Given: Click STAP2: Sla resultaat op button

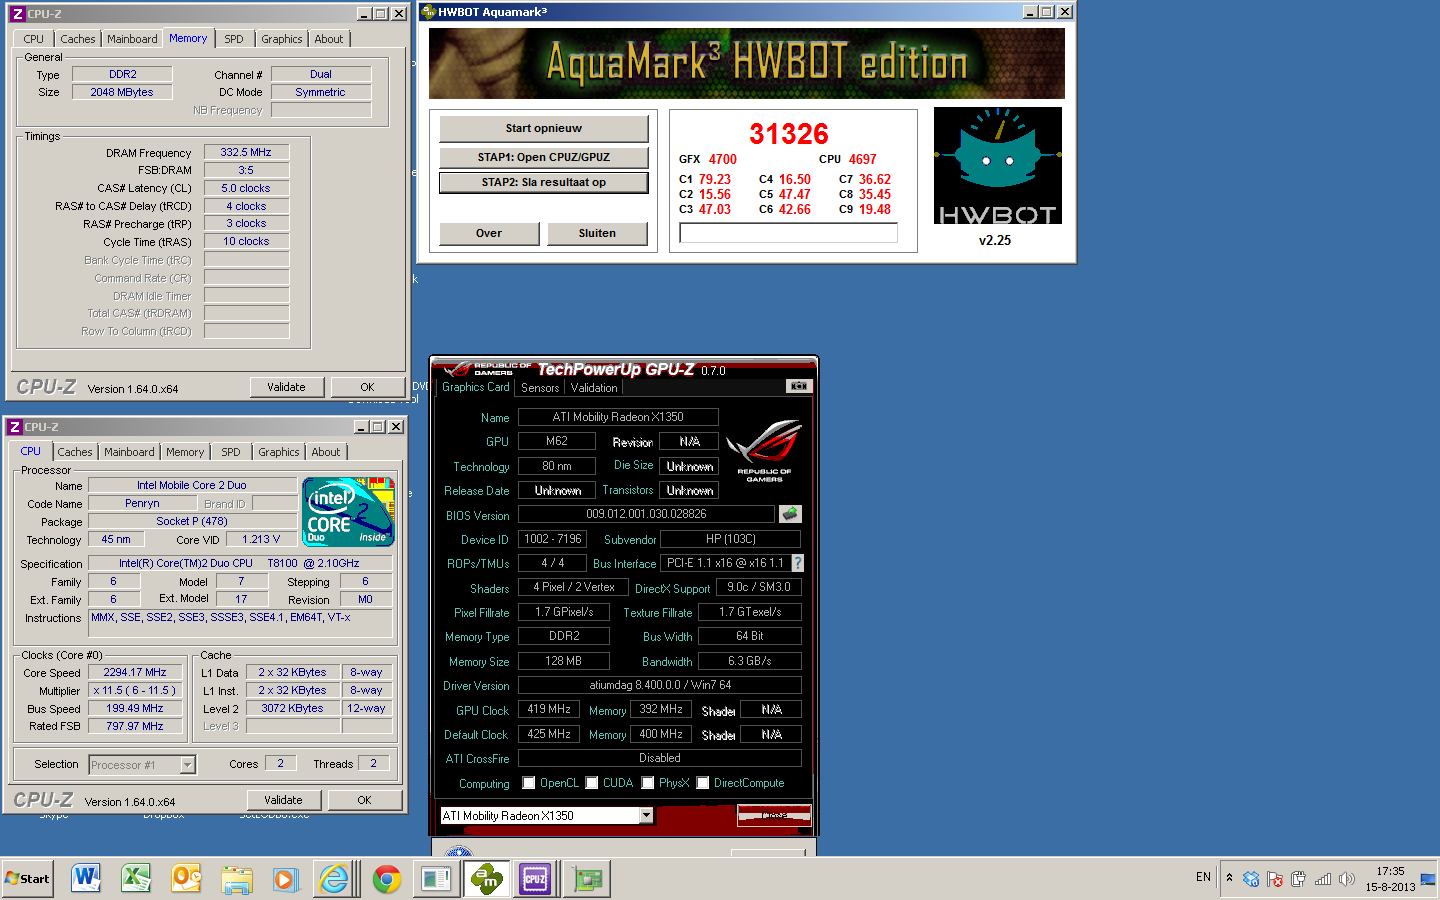Looking at the screenshot, I should (x=544, y=182).
